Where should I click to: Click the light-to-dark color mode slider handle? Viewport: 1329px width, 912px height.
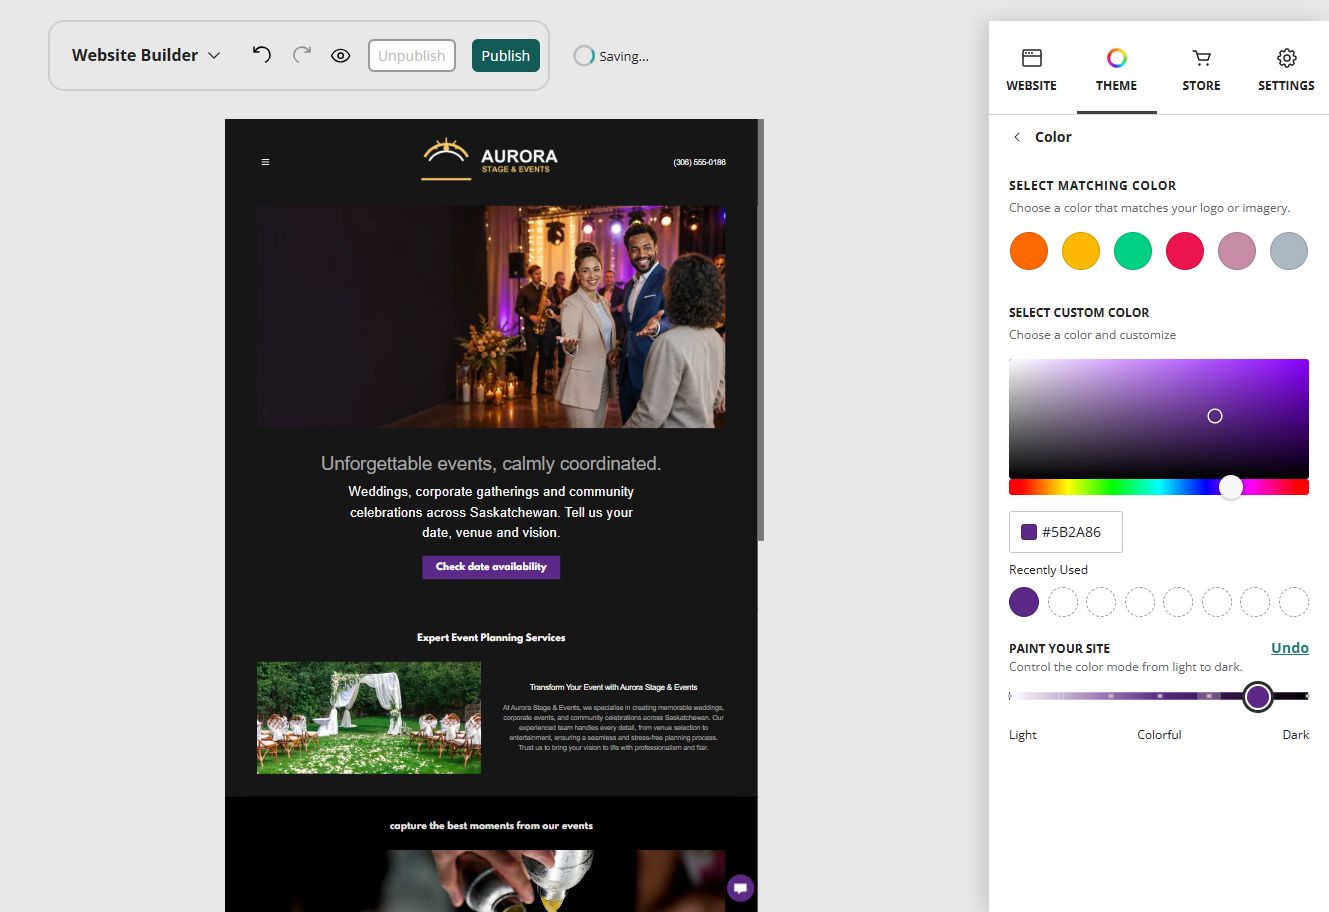coord(1258,696)
